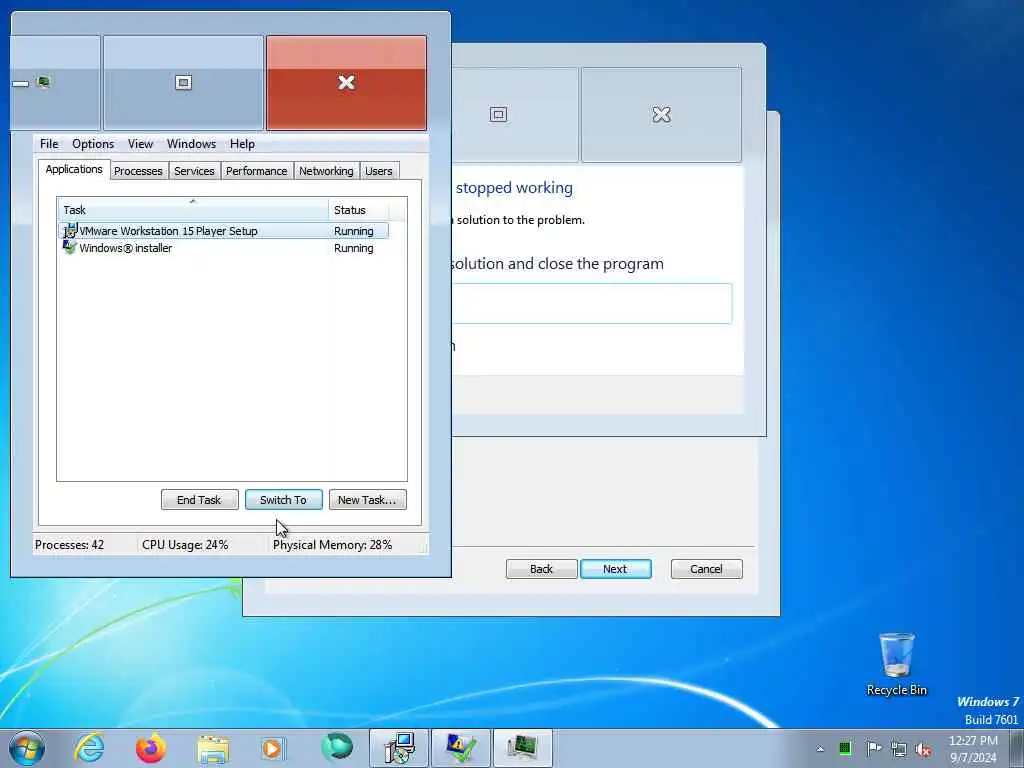The width and height of the screenshot is (1024, 768).
Task: Sort by the Task column header
Action: [193, 210]
